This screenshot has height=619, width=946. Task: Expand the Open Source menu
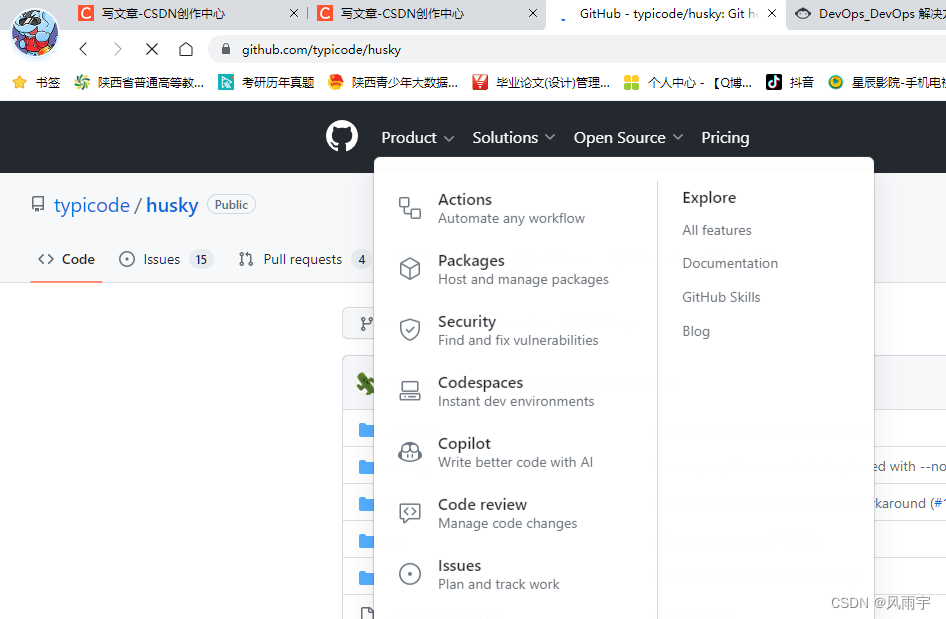click(628, 138)
